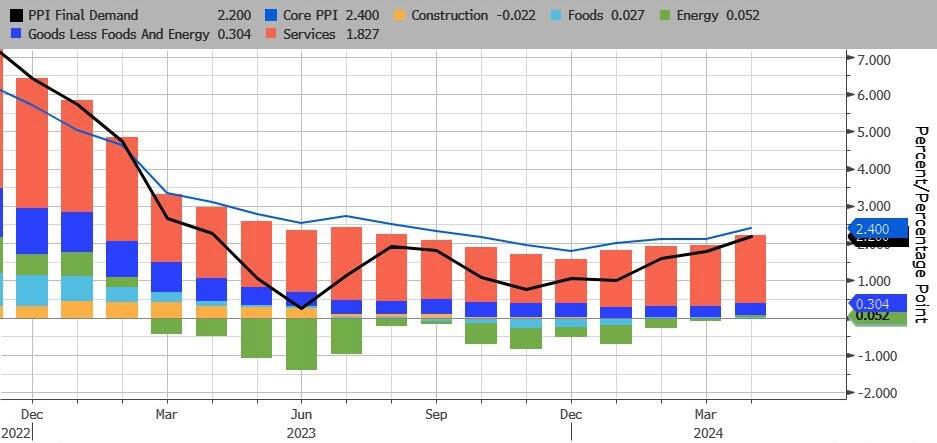Image resolution: width=937 pixels, height=443 pixels.
Task: Click the 0.304 blue axis value marker
Action: (x=877, y=303)
